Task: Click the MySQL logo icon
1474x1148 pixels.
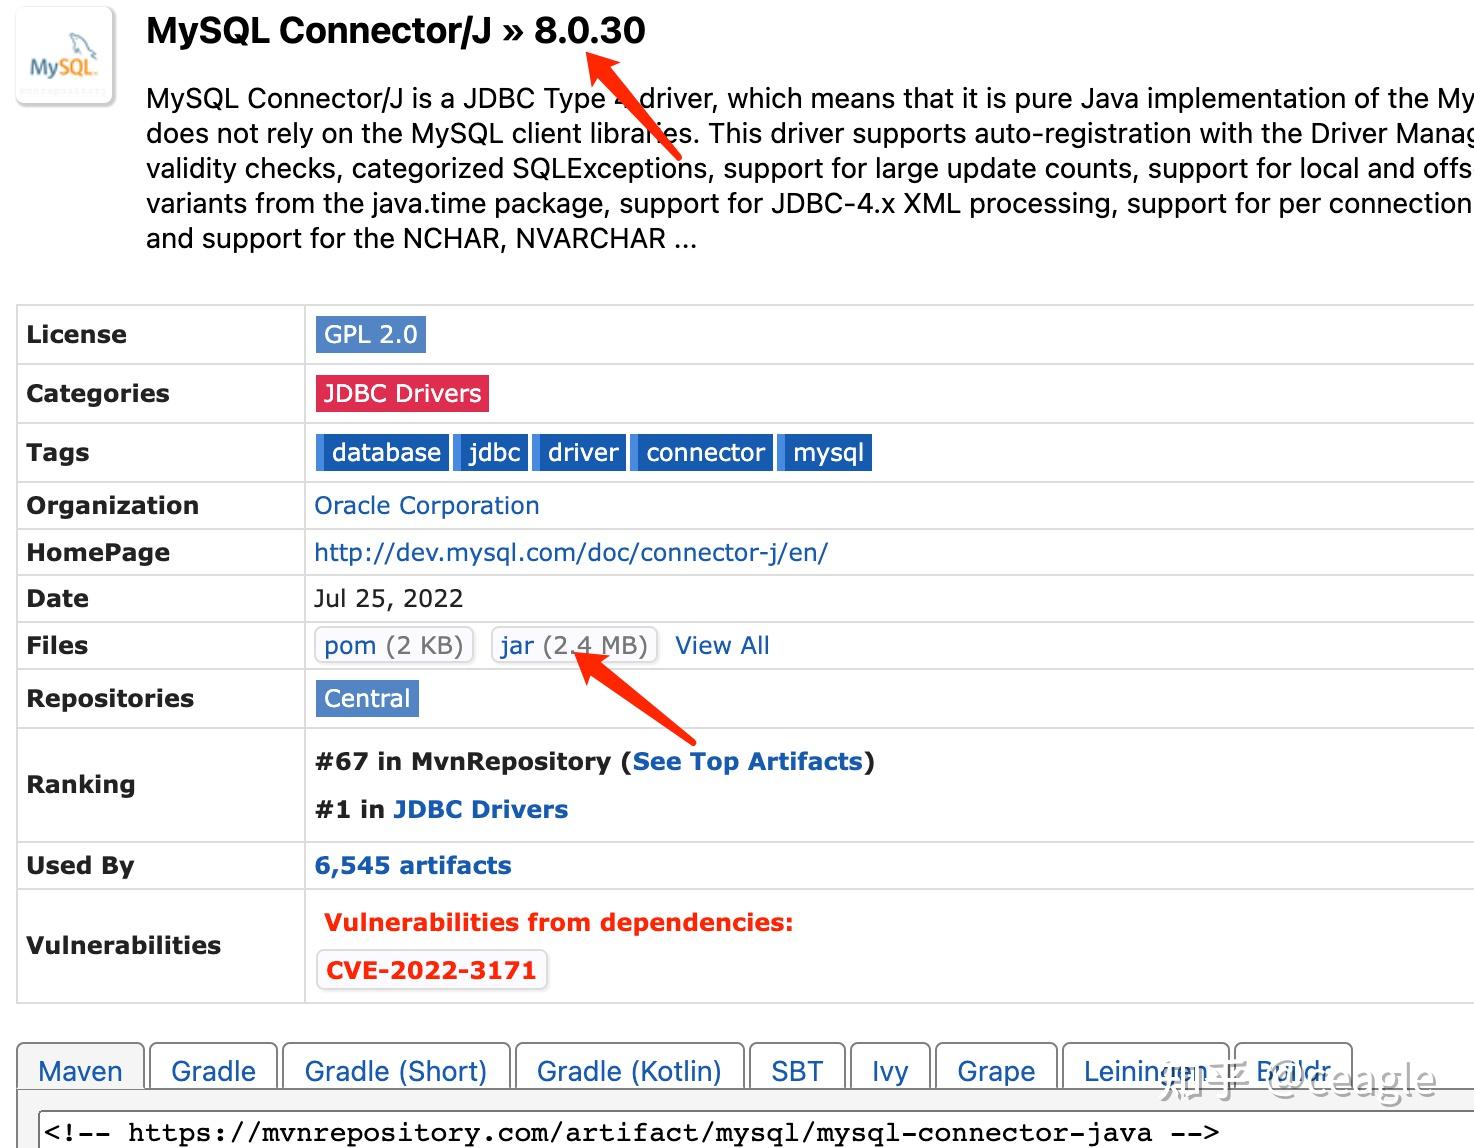Action: click(x=63, y=55)
